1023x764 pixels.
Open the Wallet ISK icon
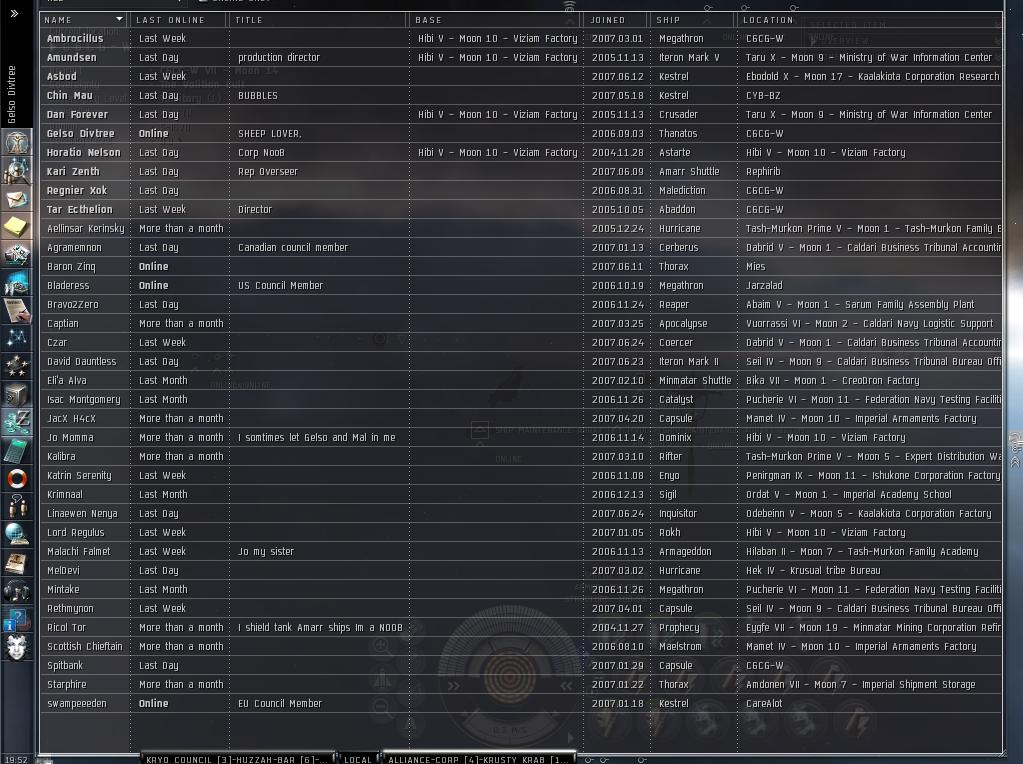point(16,423)
